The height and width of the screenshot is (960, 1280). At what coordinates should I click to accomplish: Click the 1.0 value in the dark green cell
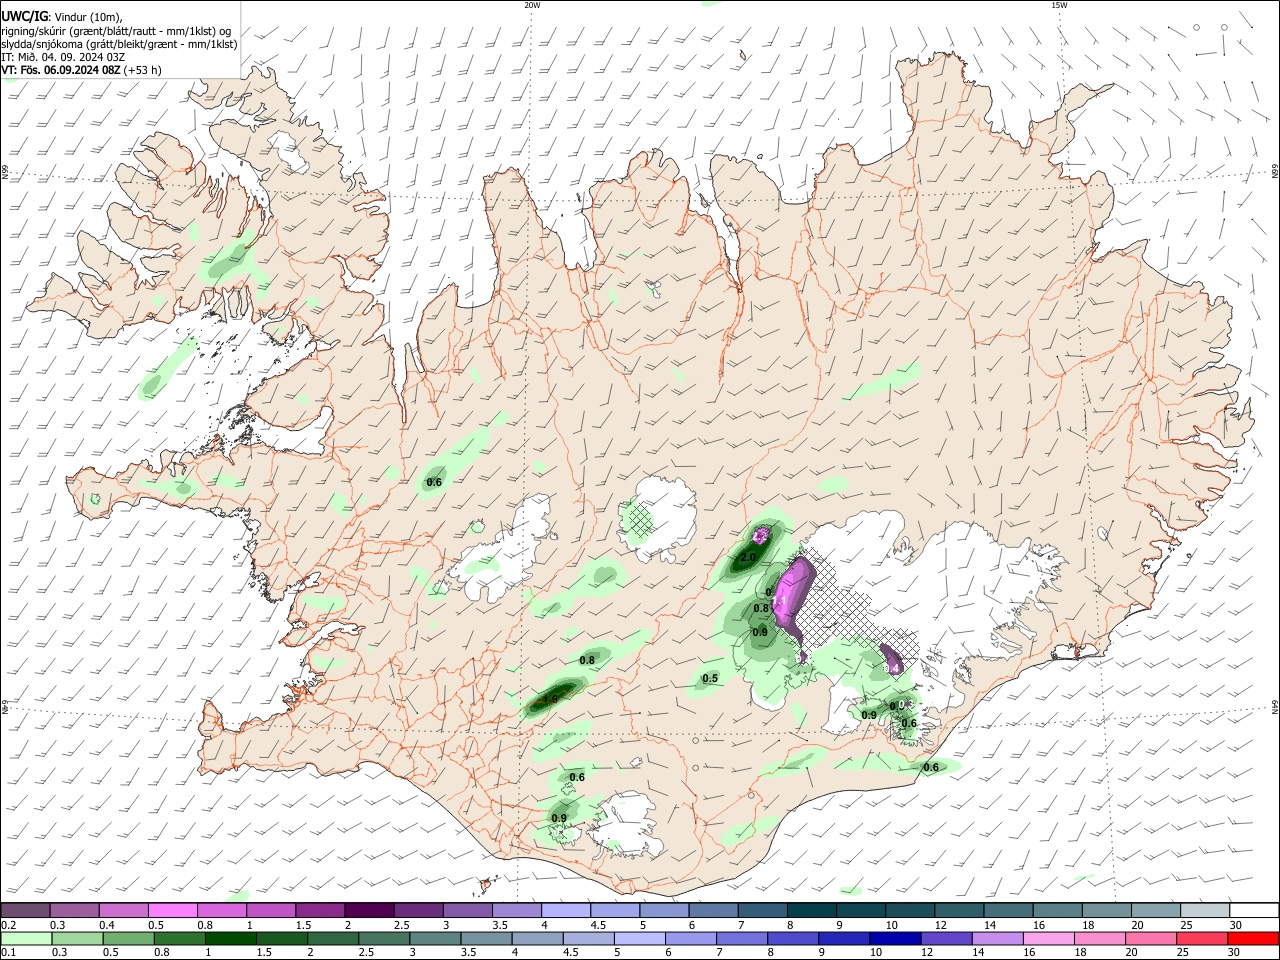549,699
